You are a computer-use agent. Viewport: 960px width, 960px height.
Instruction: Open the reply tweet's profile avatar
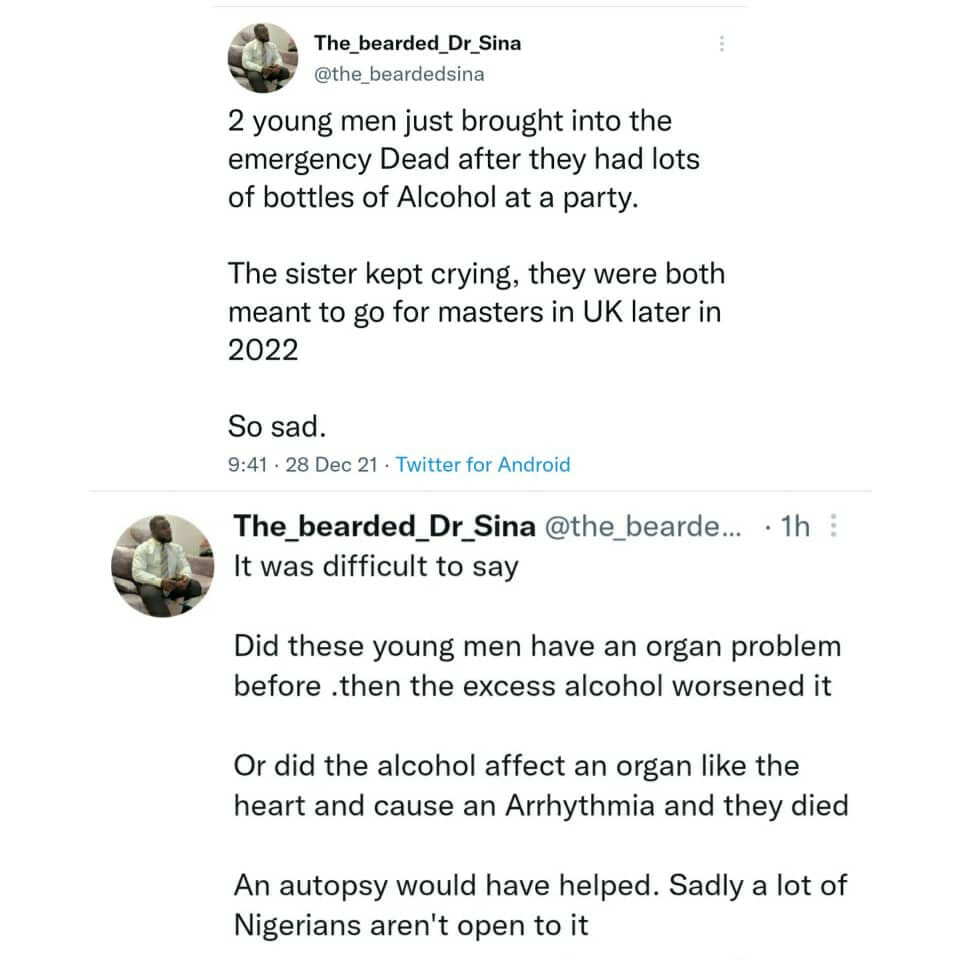(161, 565)
